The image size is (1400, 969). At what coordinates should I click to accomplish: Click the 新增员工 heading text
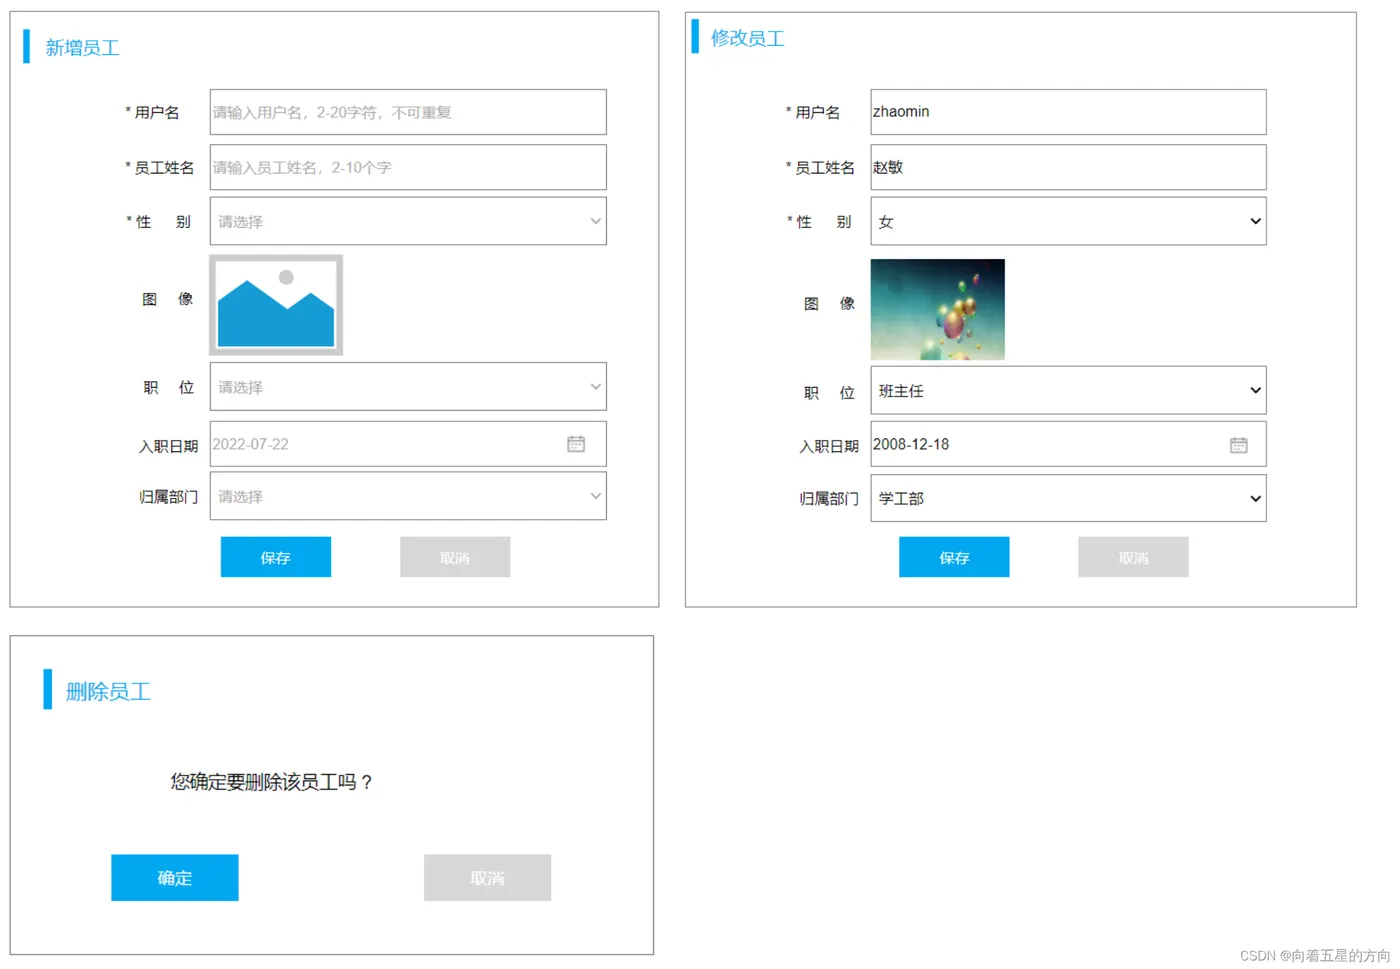(x=82, y=48)
